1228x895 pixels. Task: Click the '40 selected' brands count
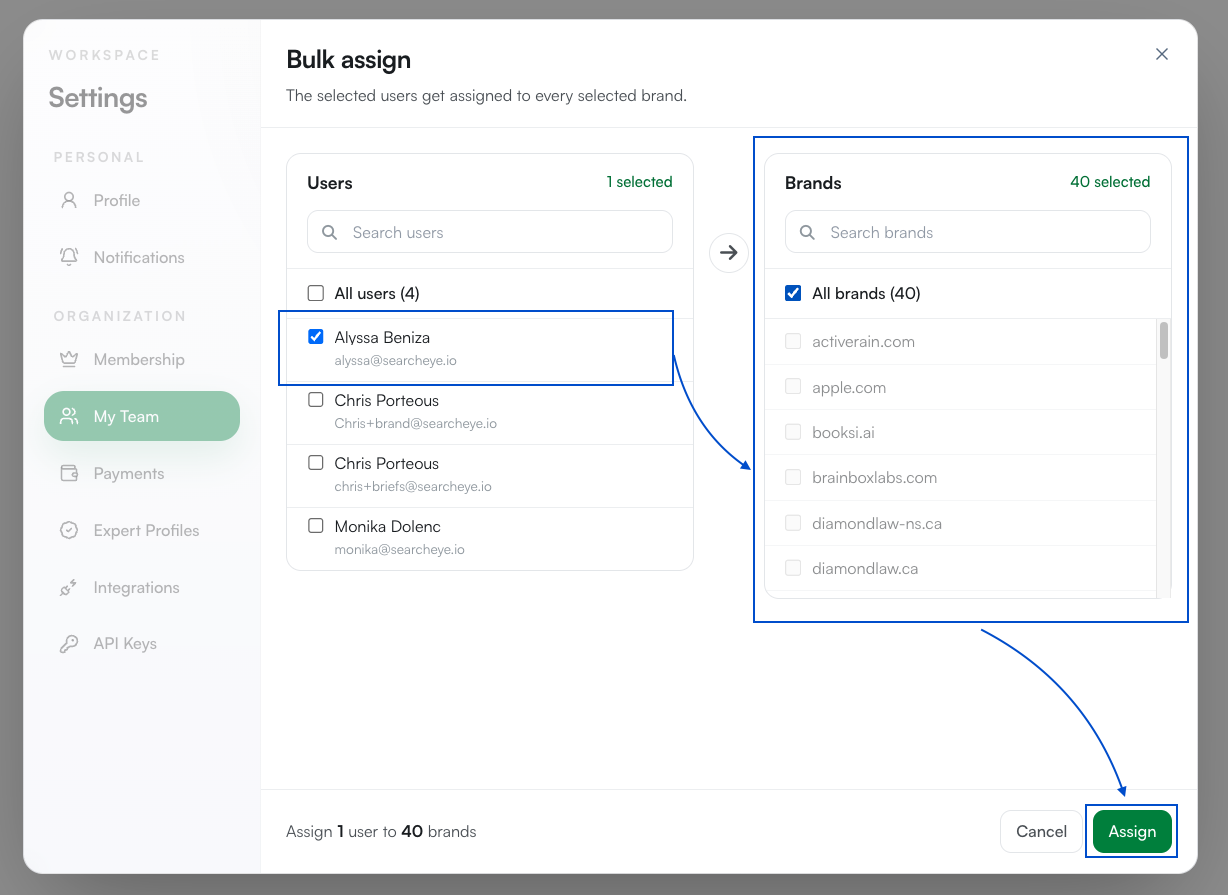[1110, 182]
